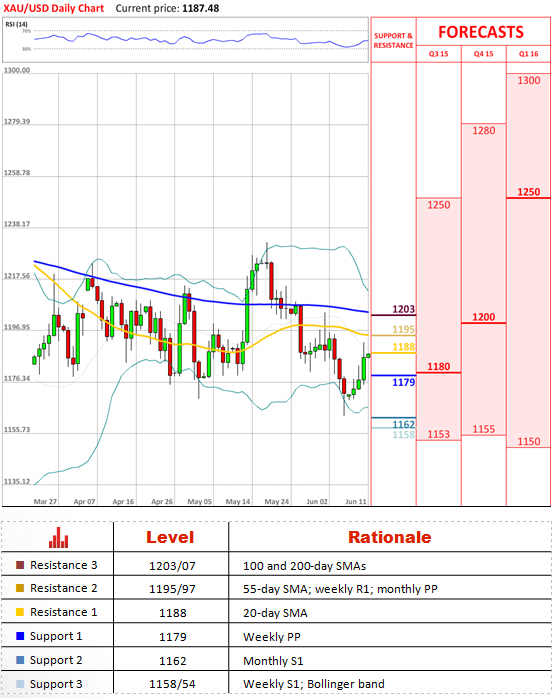Click the Support & Resistance column header

(x=393, y=41)
